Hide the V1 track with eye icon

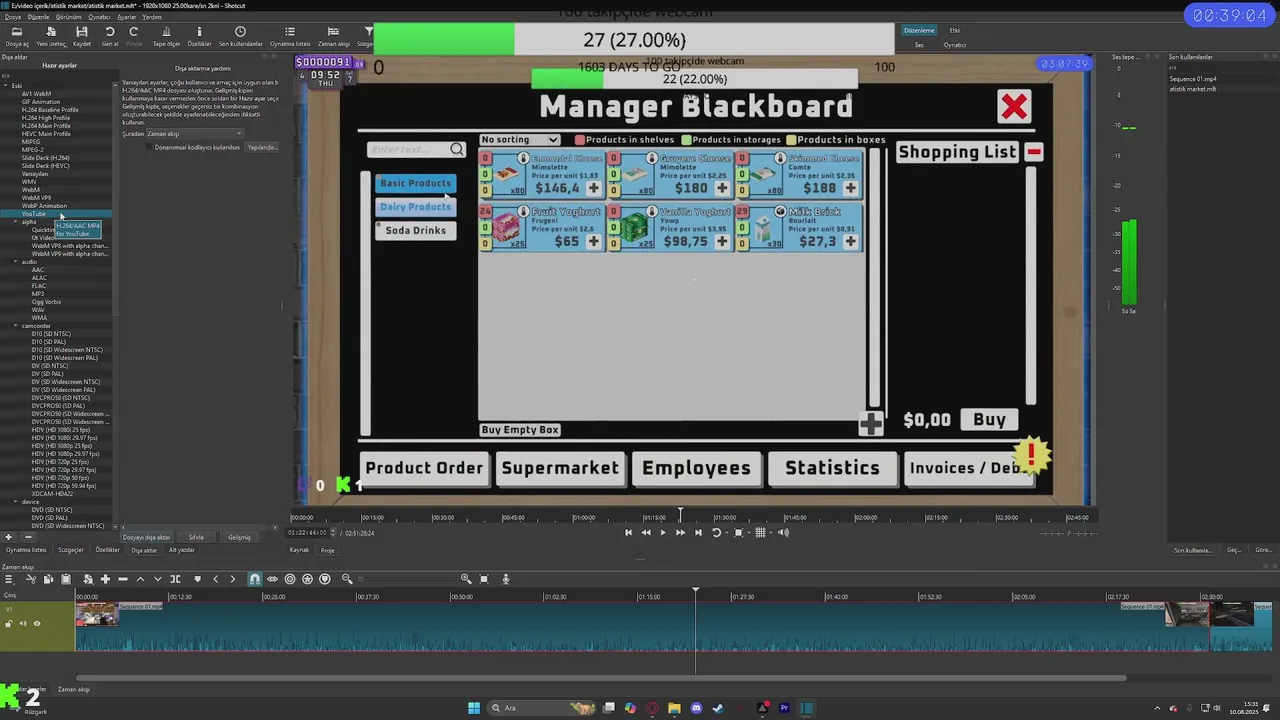37,624
